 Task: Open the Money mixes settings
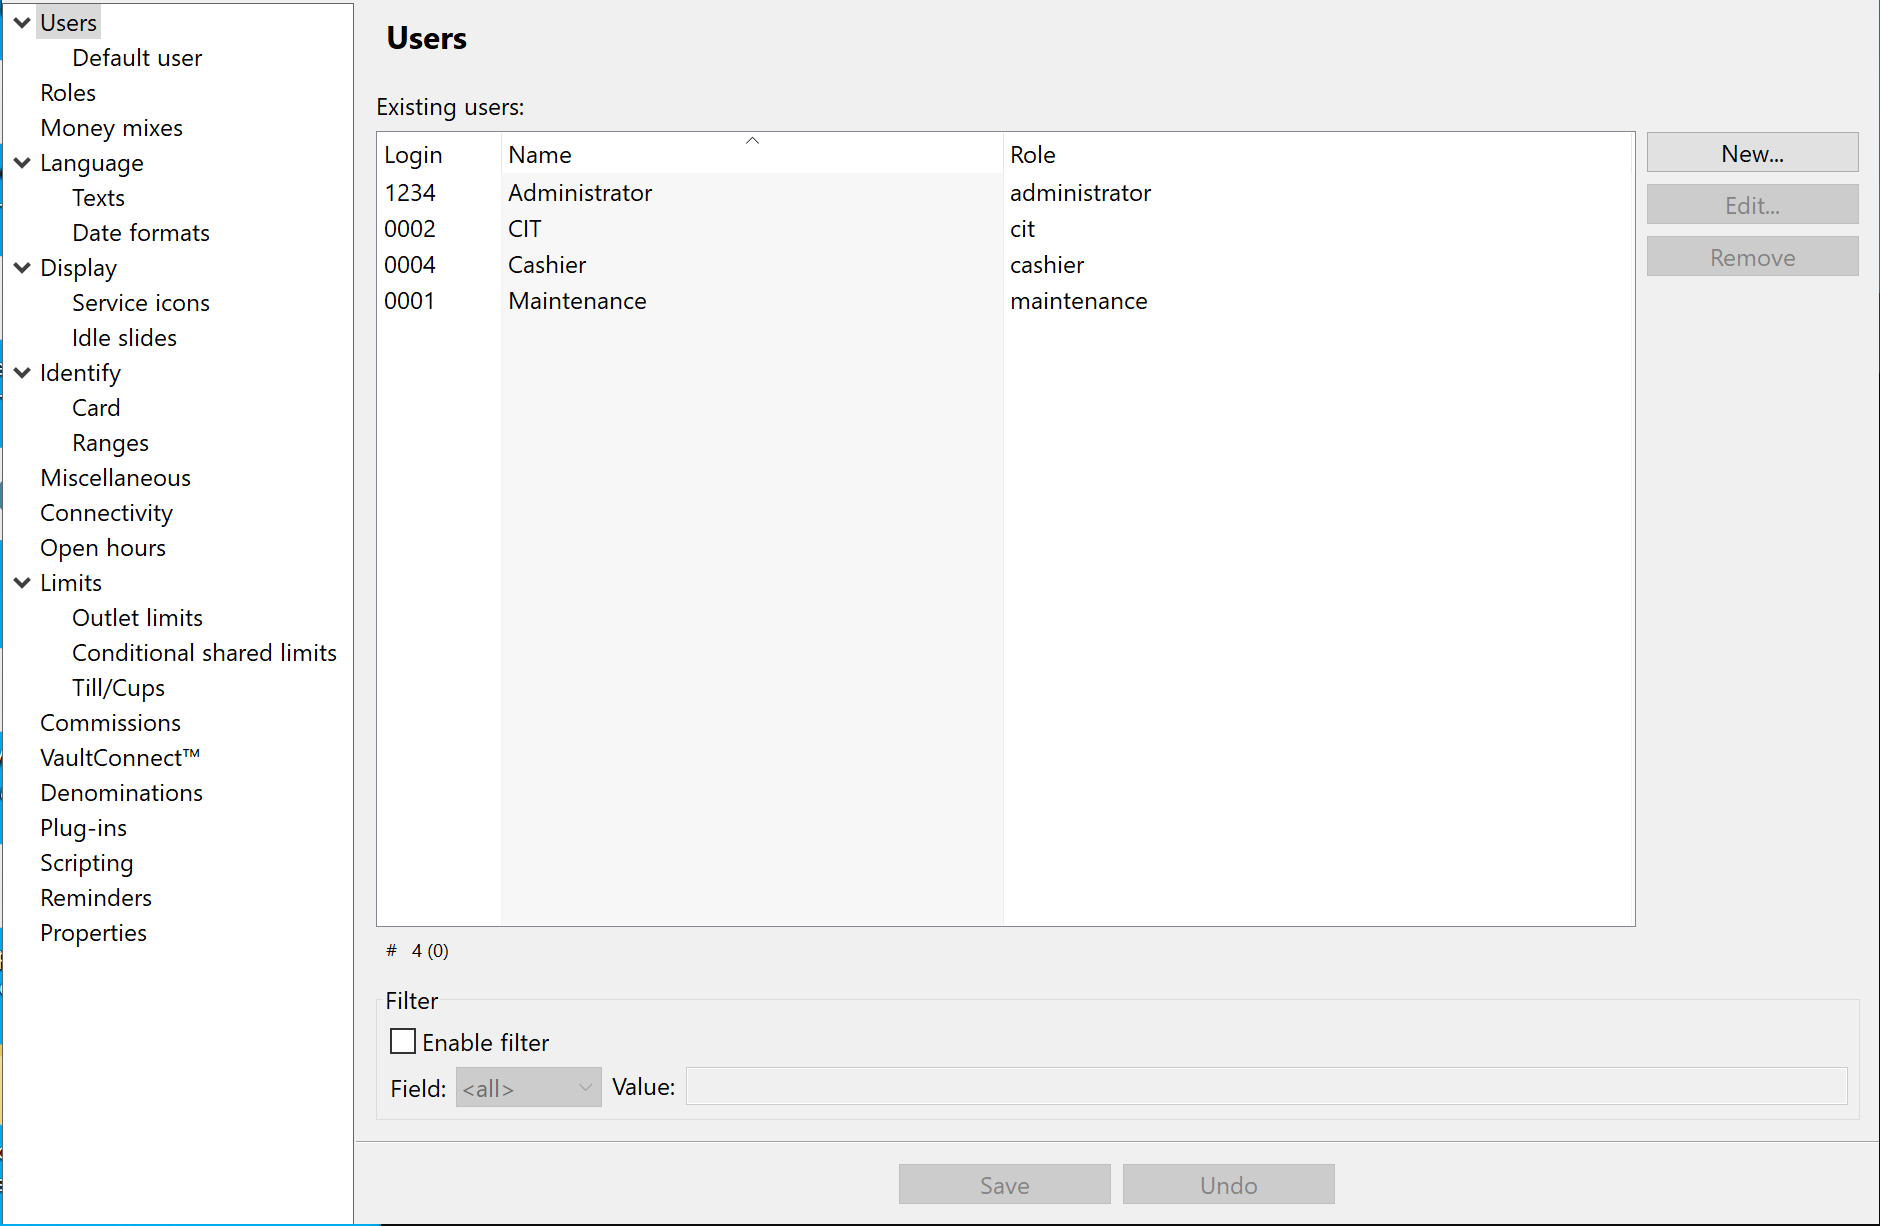click(111, 127)
